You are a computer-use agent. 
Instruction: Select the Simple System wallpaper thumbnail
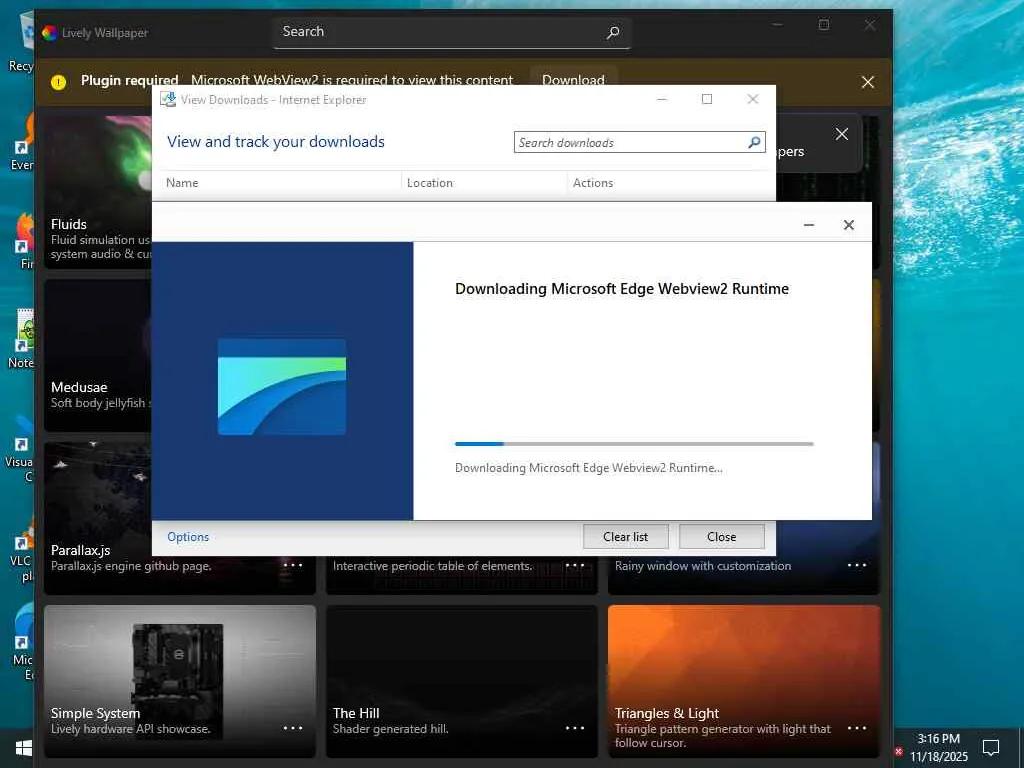point(180,681)
